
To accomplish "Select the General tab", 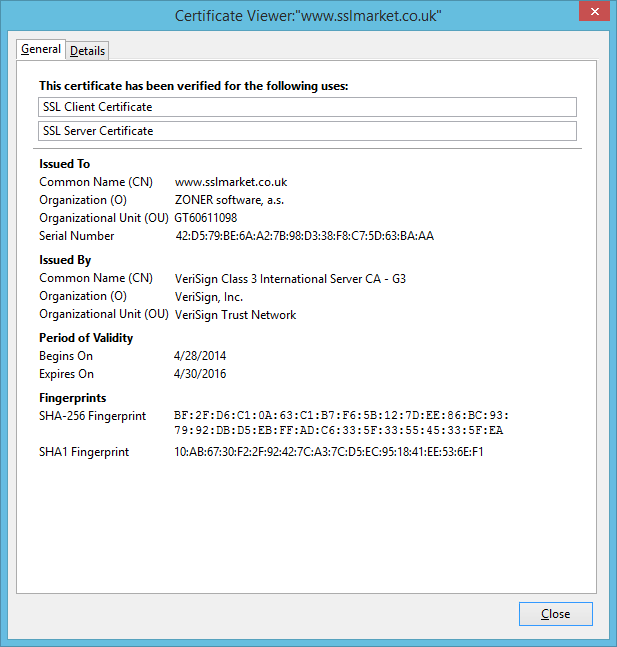I will (x=41, y=49).
